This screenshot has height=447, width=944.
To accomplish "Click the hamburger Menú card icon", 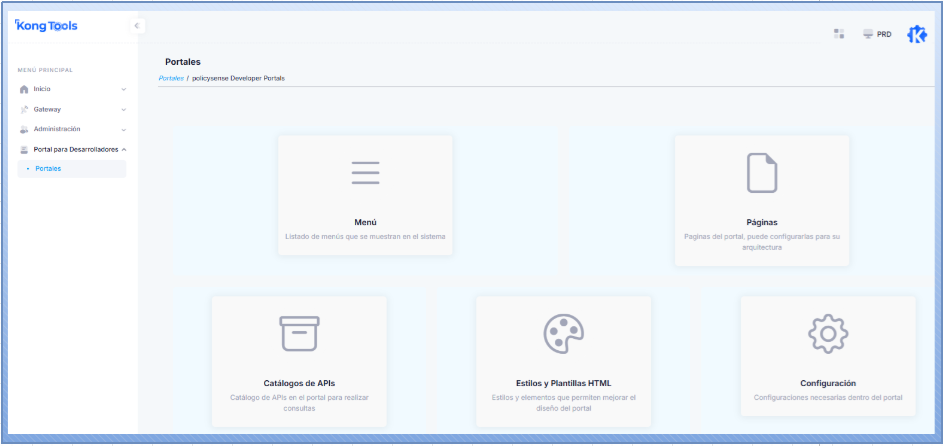I will point(365,172).
